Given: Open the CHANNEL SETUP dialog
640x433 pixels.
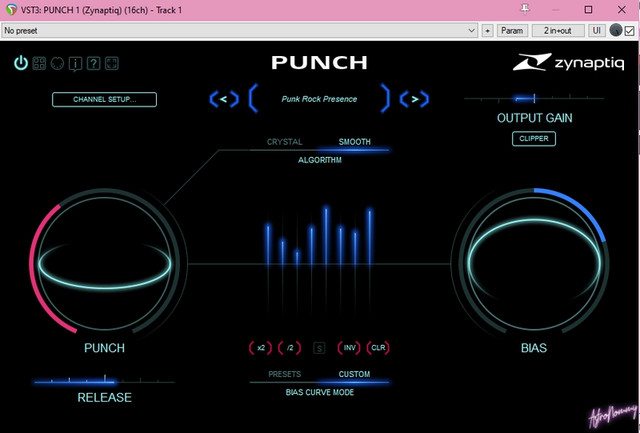Looking at the screenshot, I should coord(104,99).
